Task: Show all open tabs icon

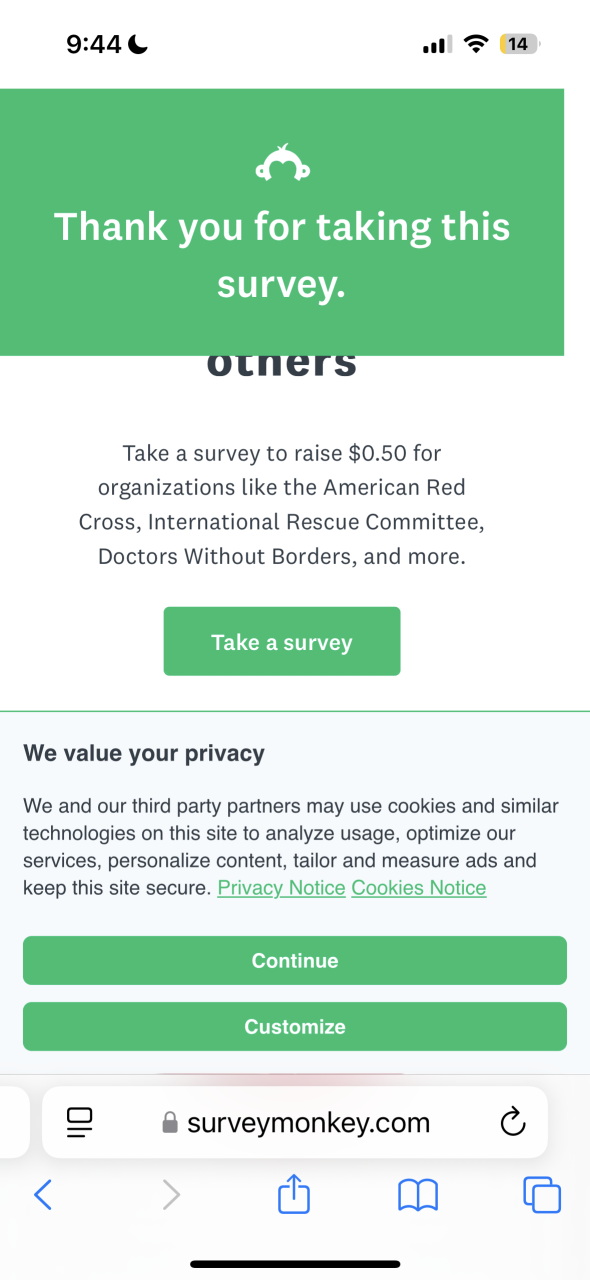Action: [x=542, y=1194]
